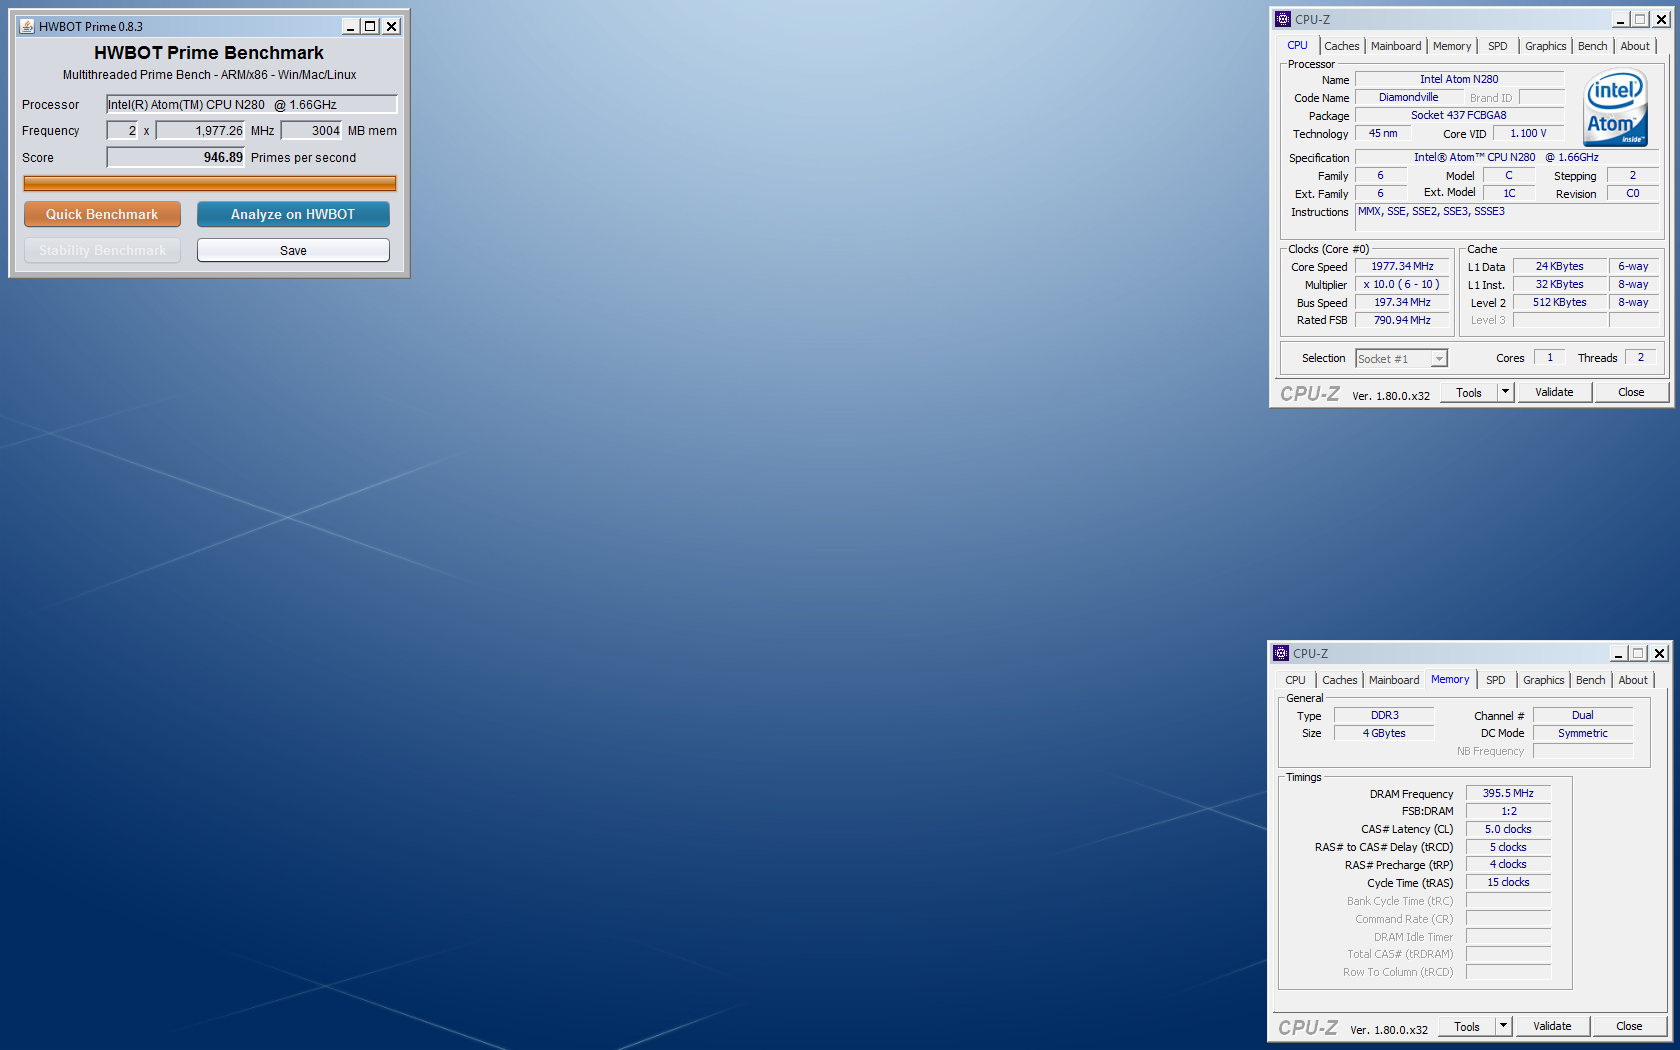The width and height of the screenshot is (1680, 1050).
Task: Close the bottom CPU-Z window with X
Action: (1660, 653)
